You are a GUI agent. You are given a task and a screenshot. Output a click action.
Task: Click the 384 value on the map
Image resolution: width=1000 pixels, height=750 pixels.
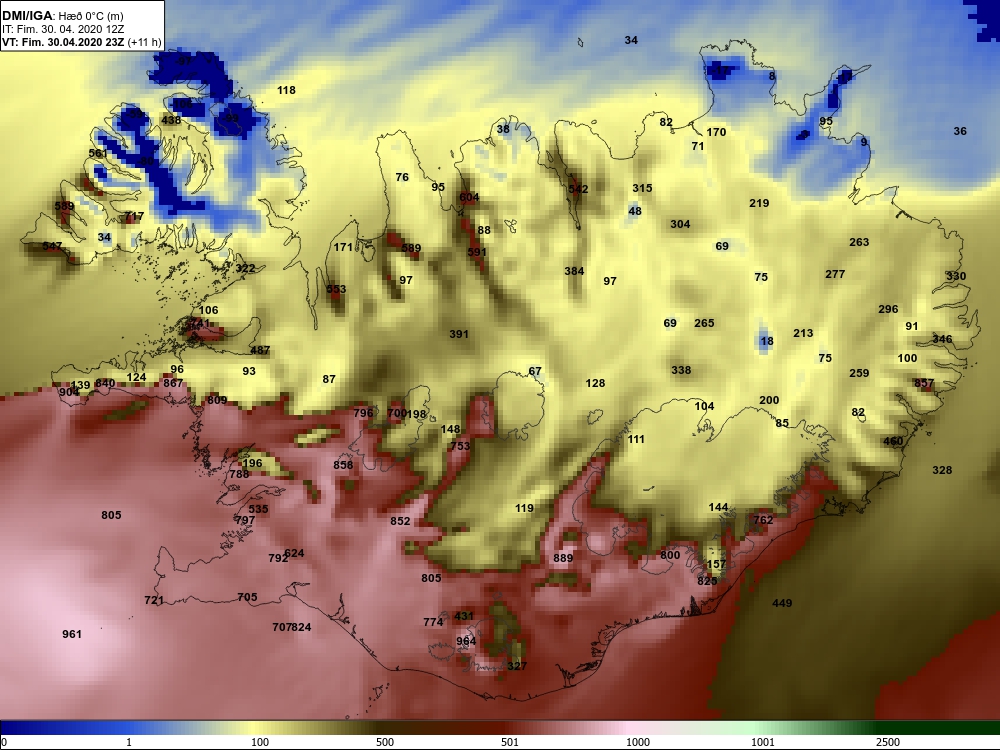[x=574, y=271]
